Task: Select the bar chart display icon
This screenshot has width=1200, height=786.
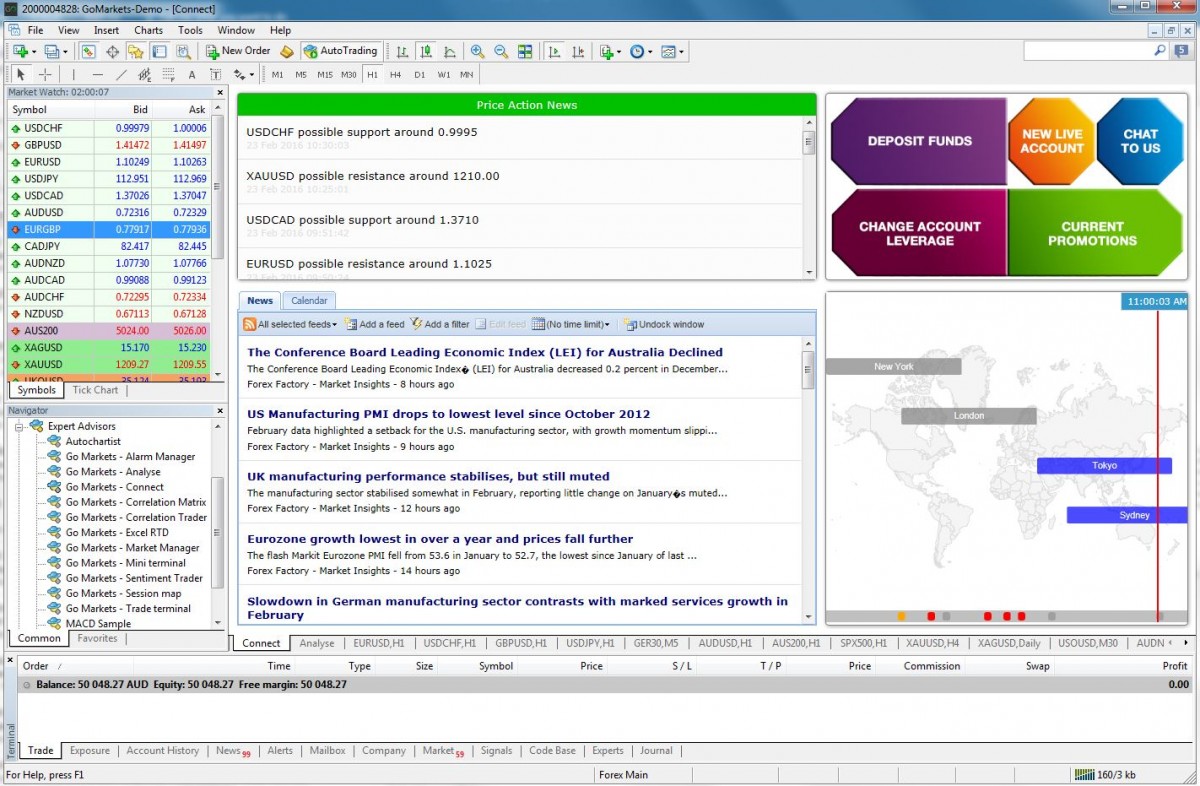Action: click(x=402, y=51)
